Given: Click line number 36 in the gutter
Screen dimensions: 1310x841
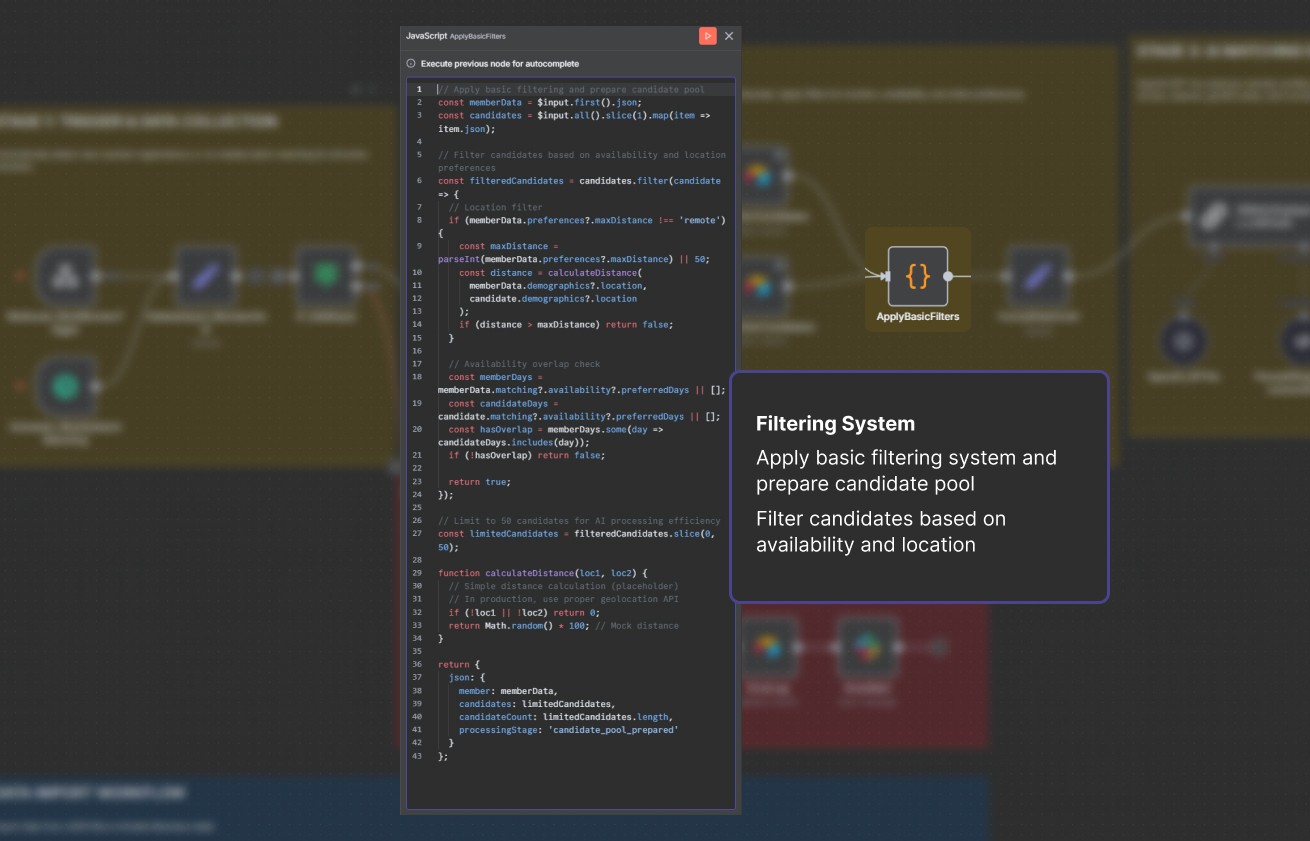Looking at the screenshot, I should (x=417, y=665).
